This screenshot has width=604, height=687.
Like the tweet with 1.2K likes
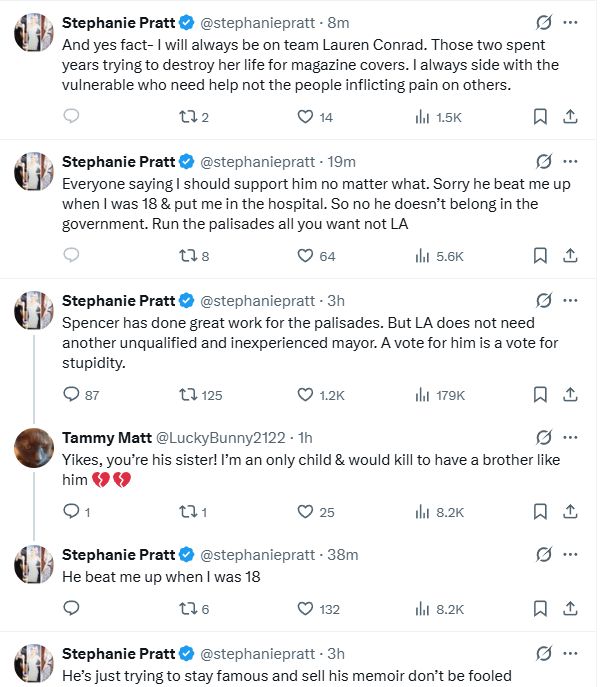[307, 395]
